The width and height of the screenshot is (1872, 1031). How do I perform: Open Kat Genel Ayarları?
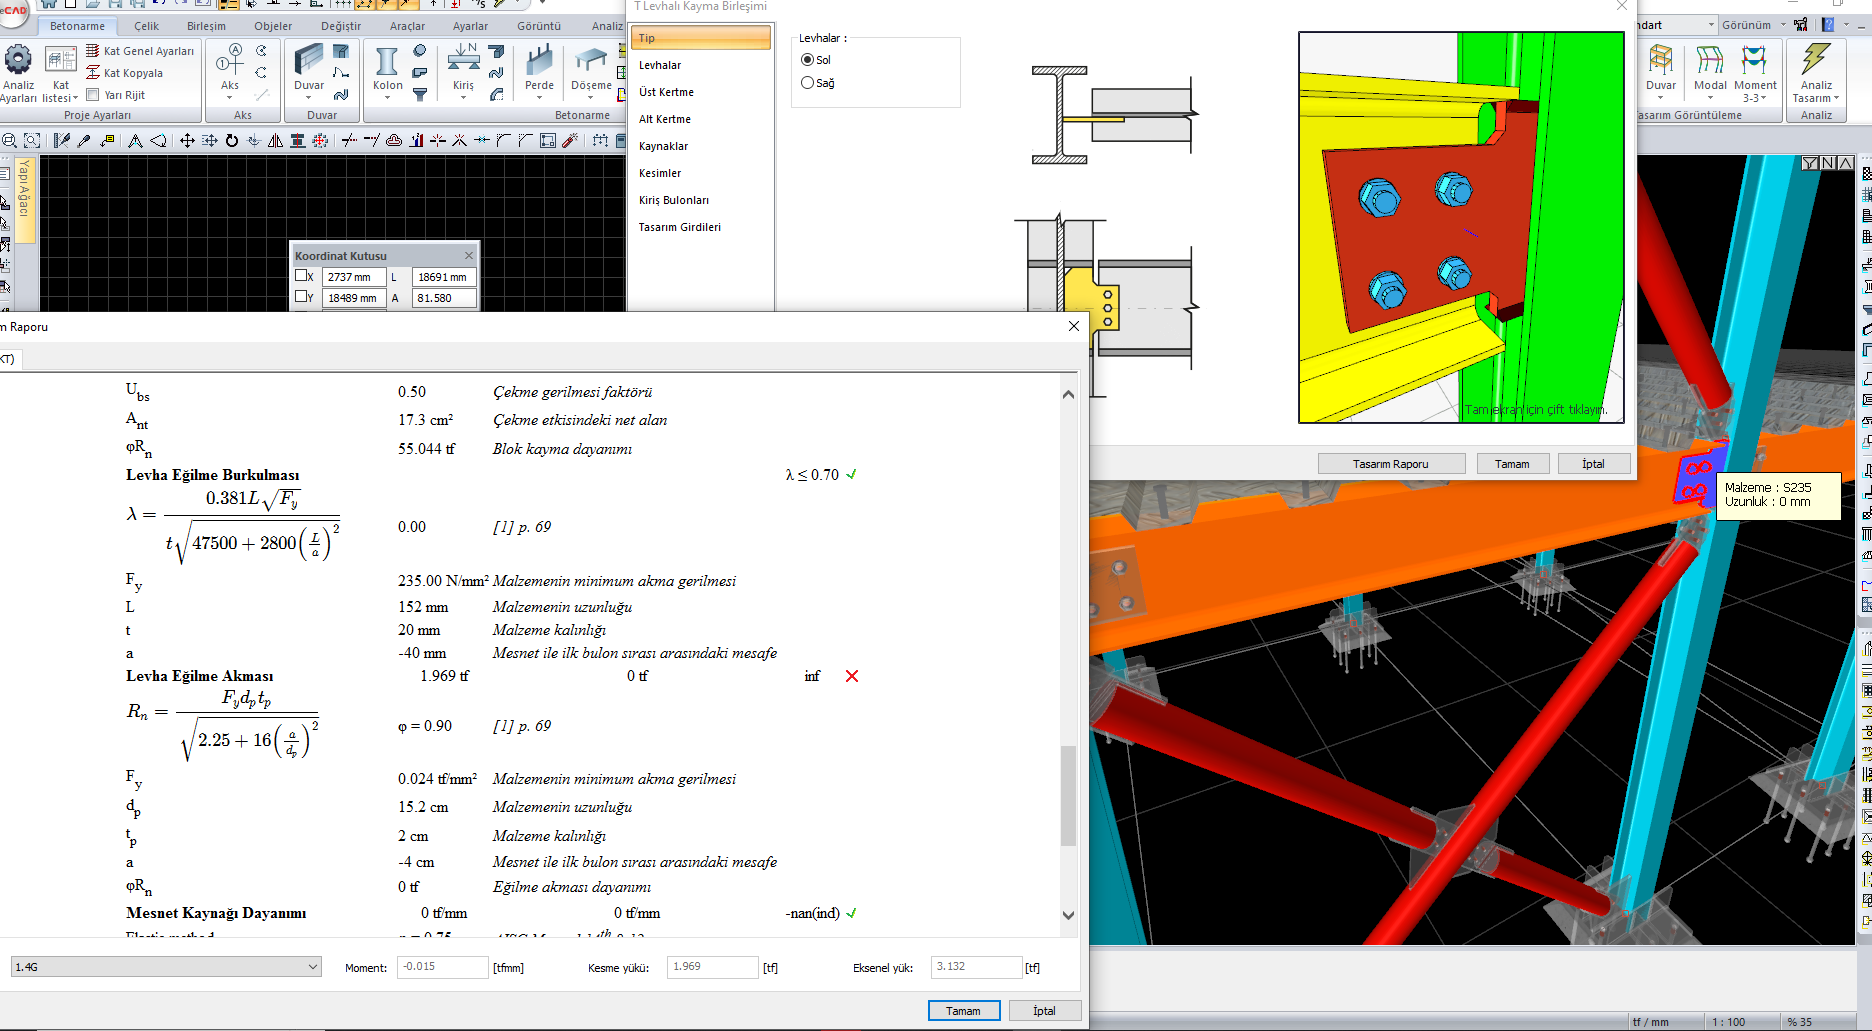pos(140,51)
